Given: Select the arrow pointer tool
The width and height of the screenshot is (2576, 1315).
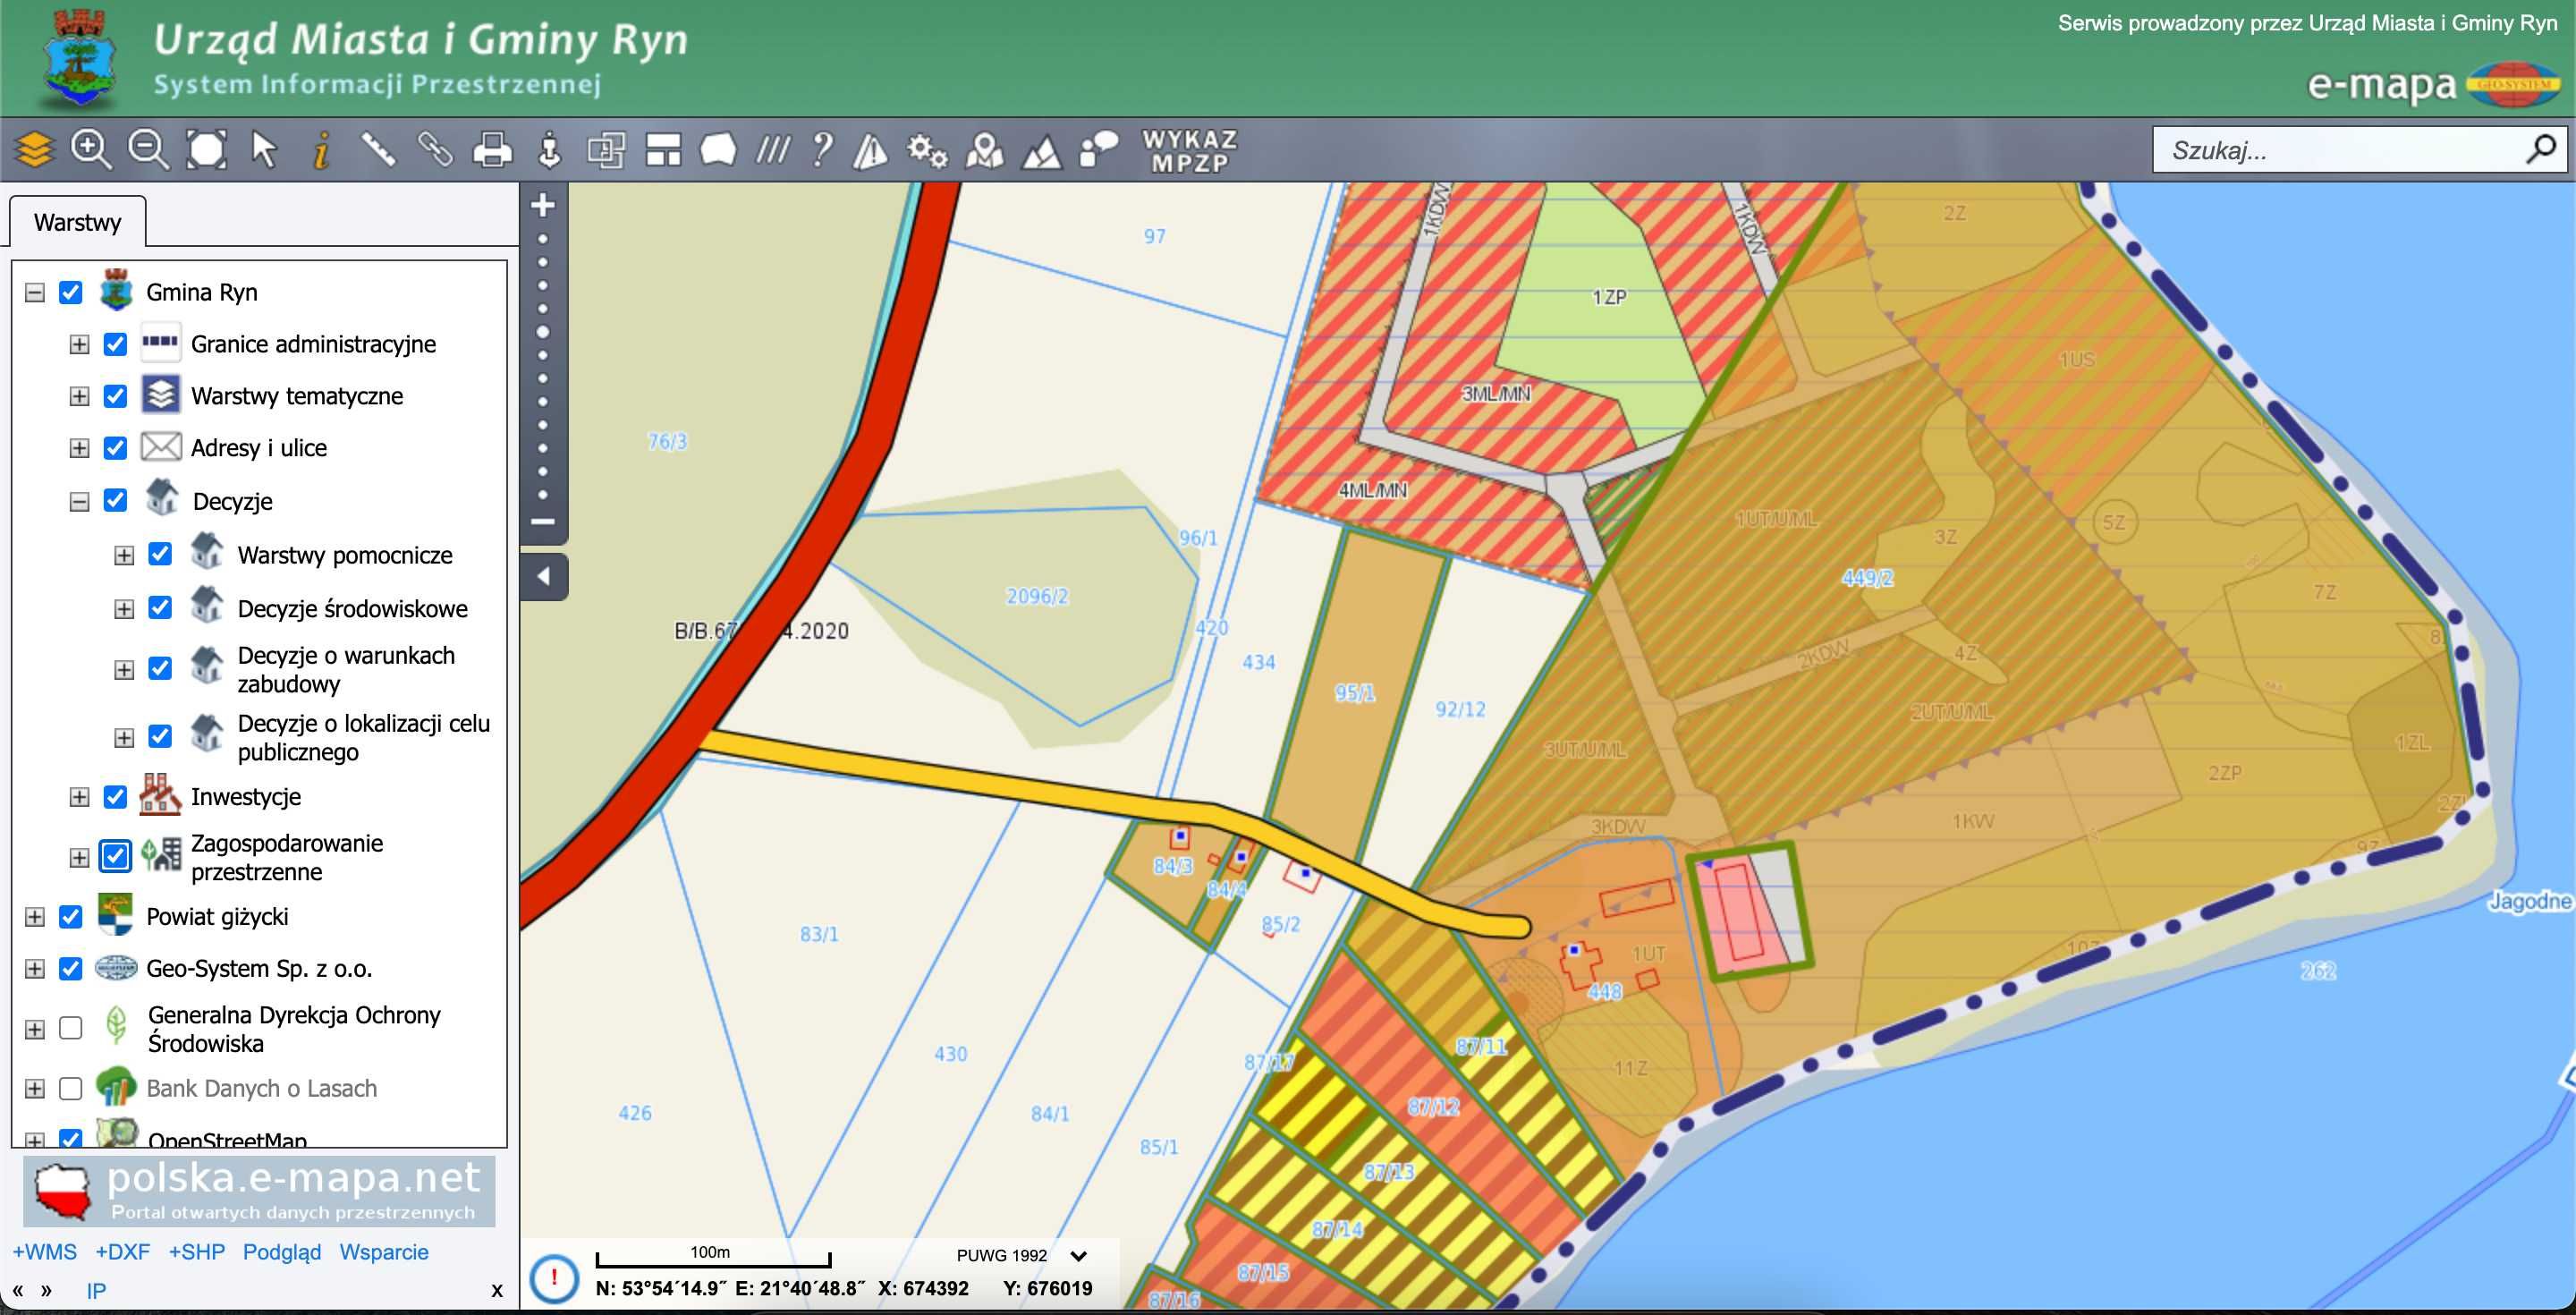Looking at the screenshot, I should pyautogui.click(x=264, y=150).
